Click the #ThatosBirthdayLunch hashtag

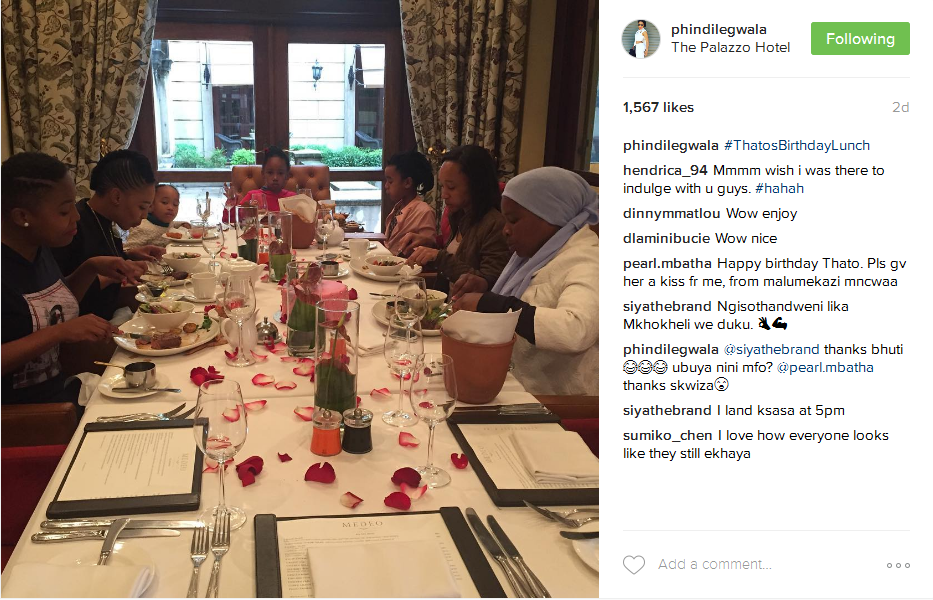pos(797,145)
